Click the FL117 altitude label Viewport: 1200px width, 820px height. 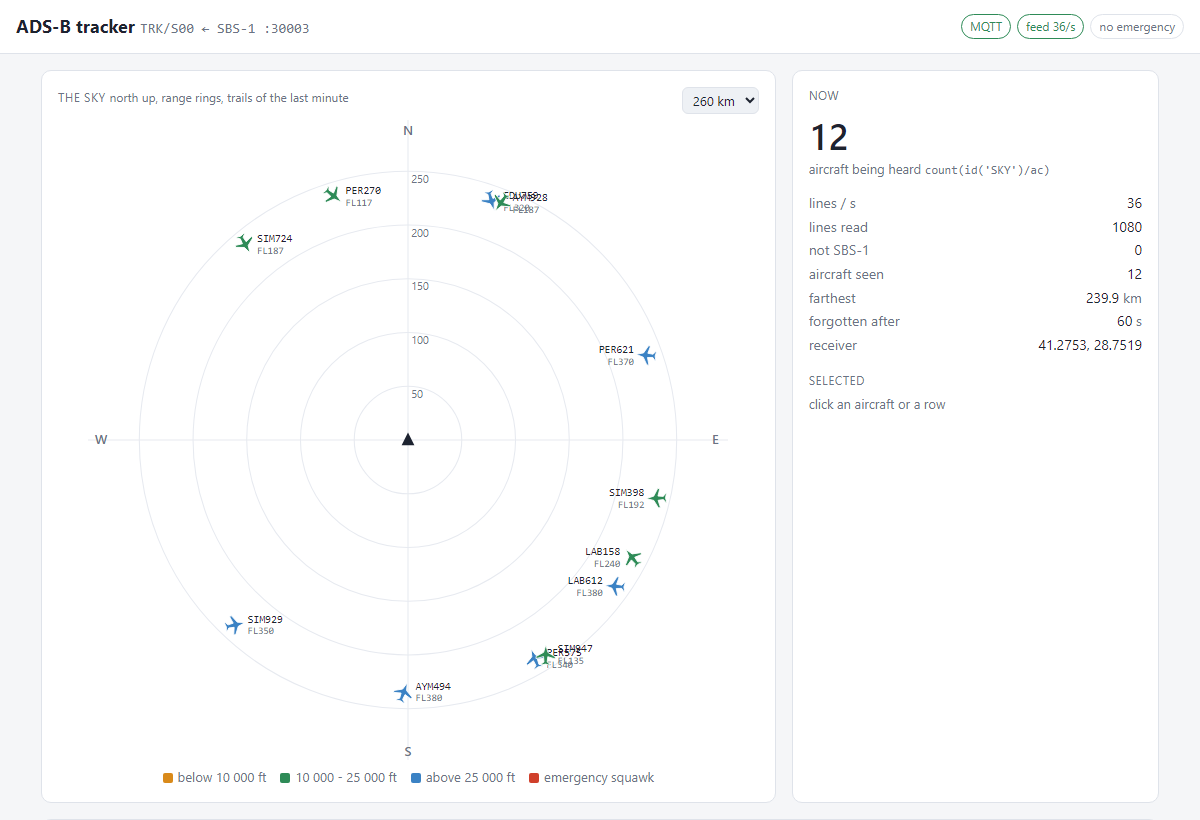tap(359, 203)
